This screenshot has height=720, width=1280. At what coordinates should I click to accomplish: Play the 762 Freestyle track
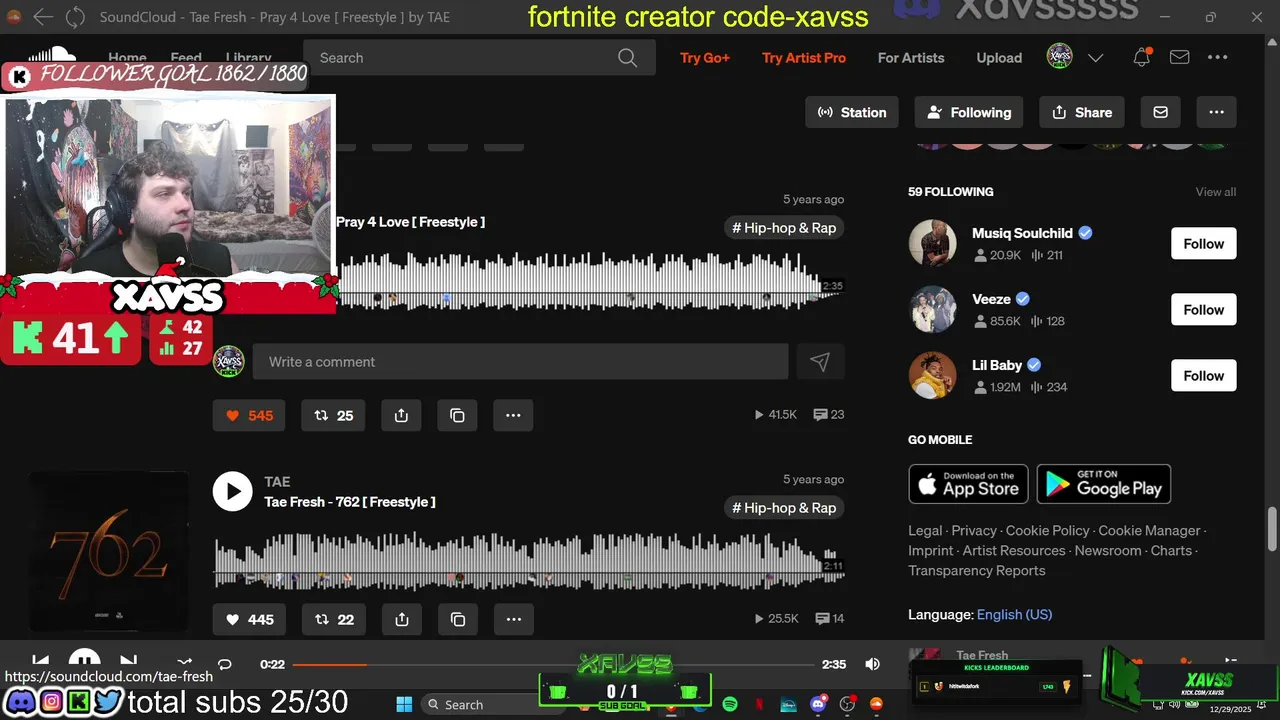coord(232,492)
